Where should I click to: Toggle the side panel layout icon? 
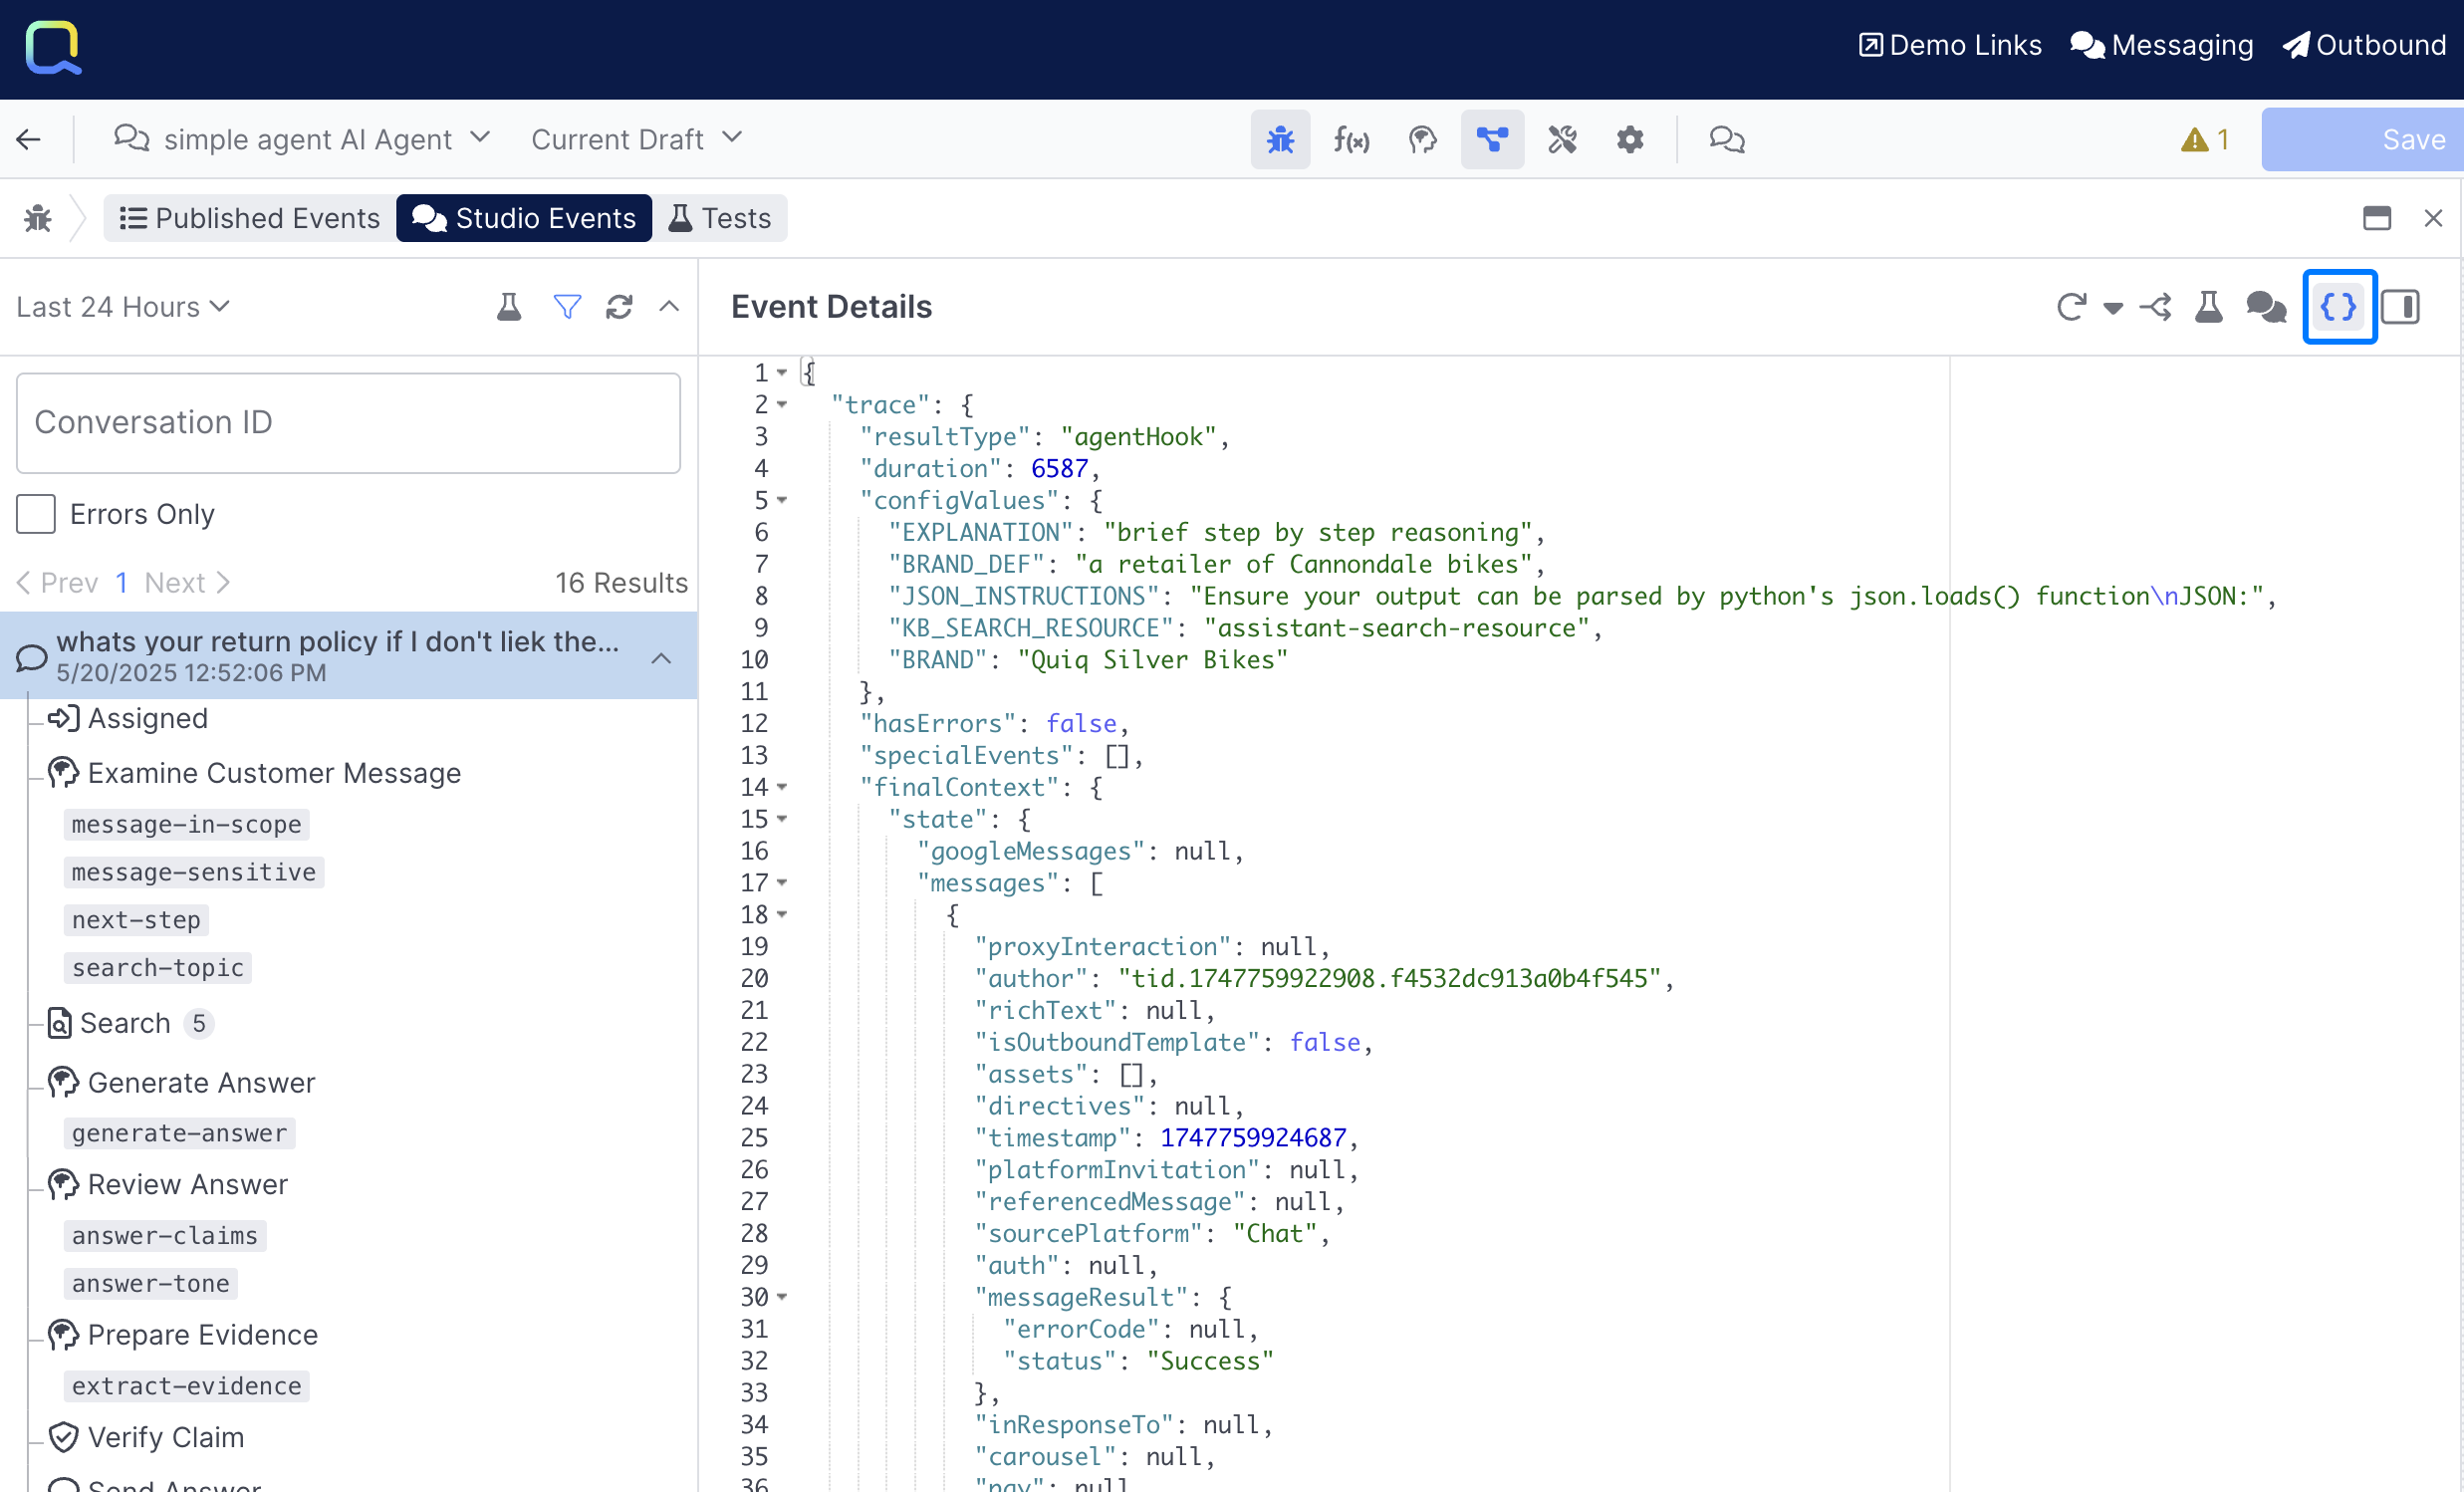[x=2400, y=307]
